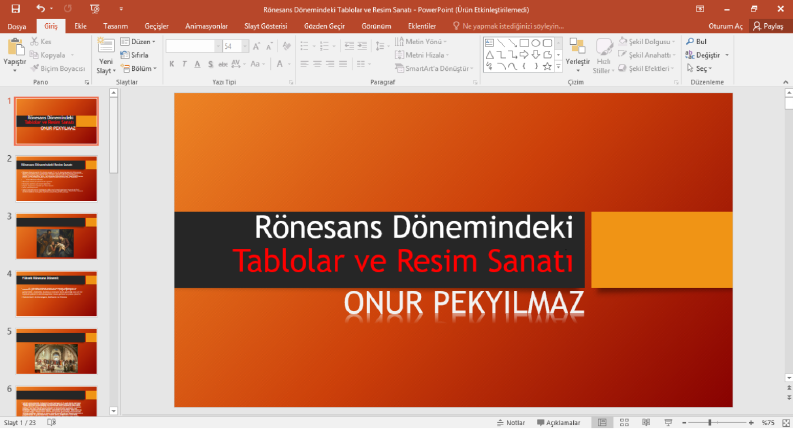Screen dimensions: 793x446
Task: Align text left in Paragraf group
Action: coord(304,64)
